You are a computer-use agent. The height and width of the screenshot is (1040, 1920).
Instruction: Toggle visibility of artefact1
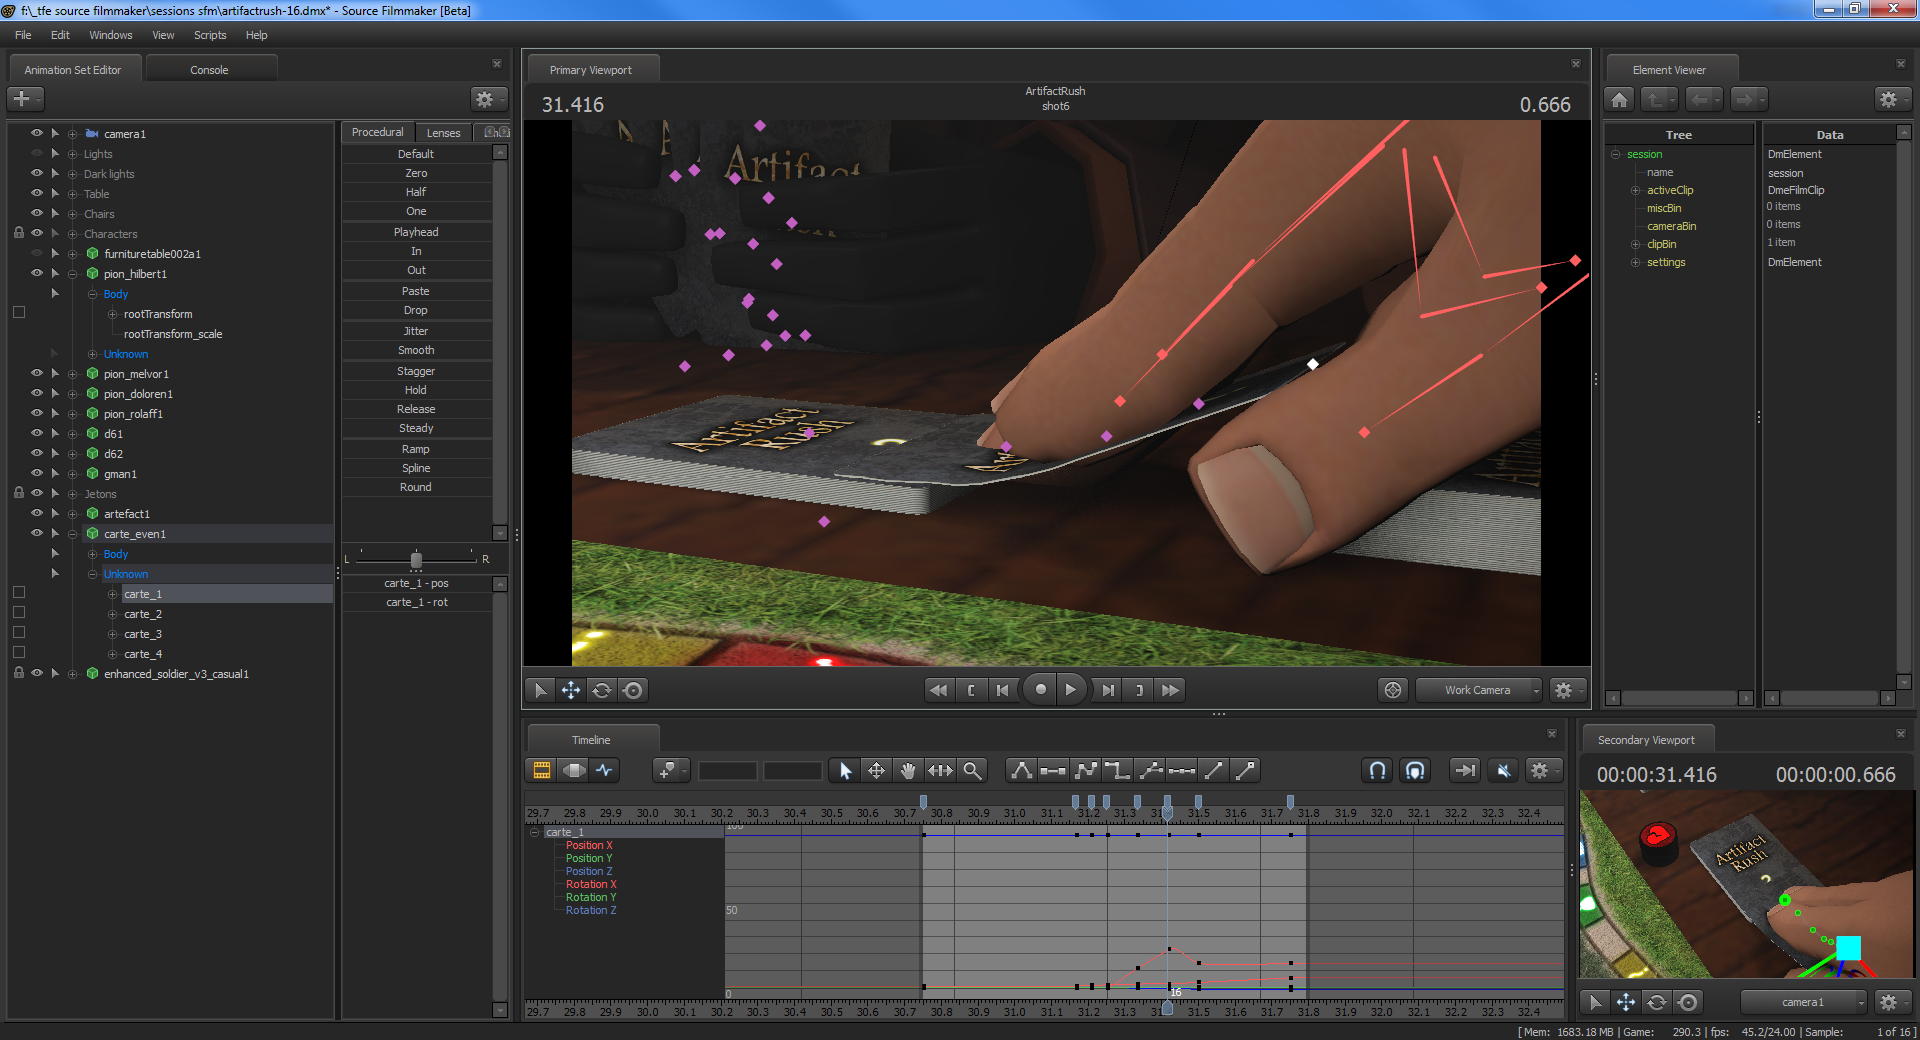[x=37, y=513]
